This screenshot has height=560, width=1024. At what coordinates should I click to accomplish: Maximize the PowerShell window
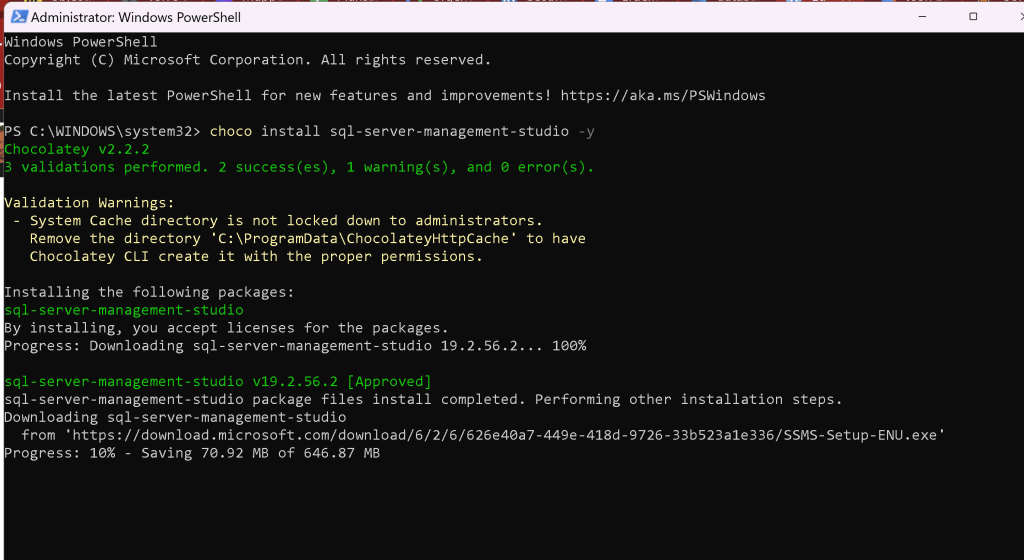973,16
